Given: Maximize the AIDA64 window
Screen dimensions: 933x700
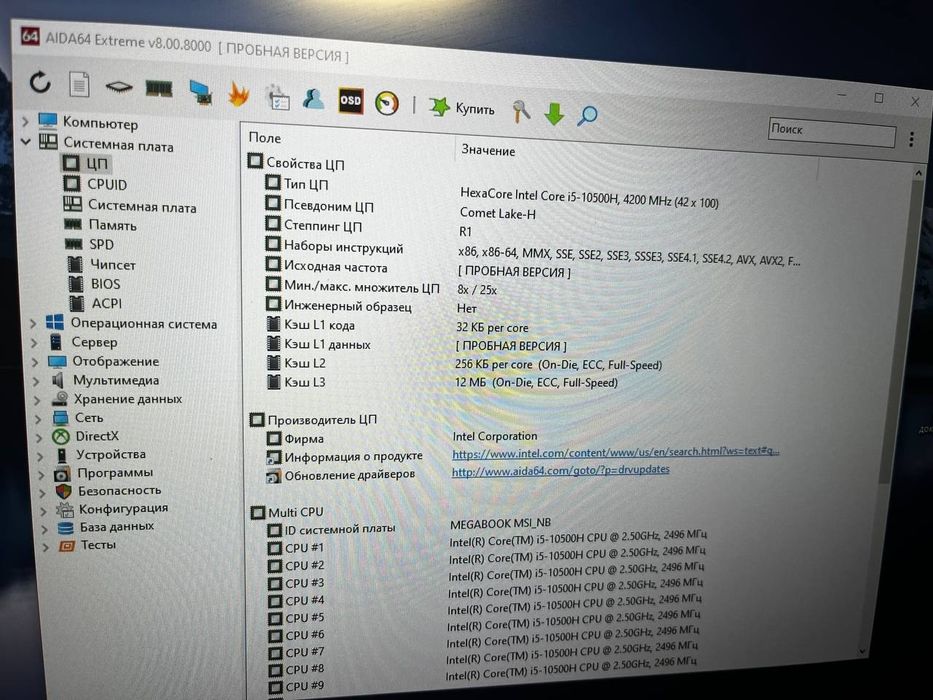Looking at the screenshot, I should click(878, 98).
